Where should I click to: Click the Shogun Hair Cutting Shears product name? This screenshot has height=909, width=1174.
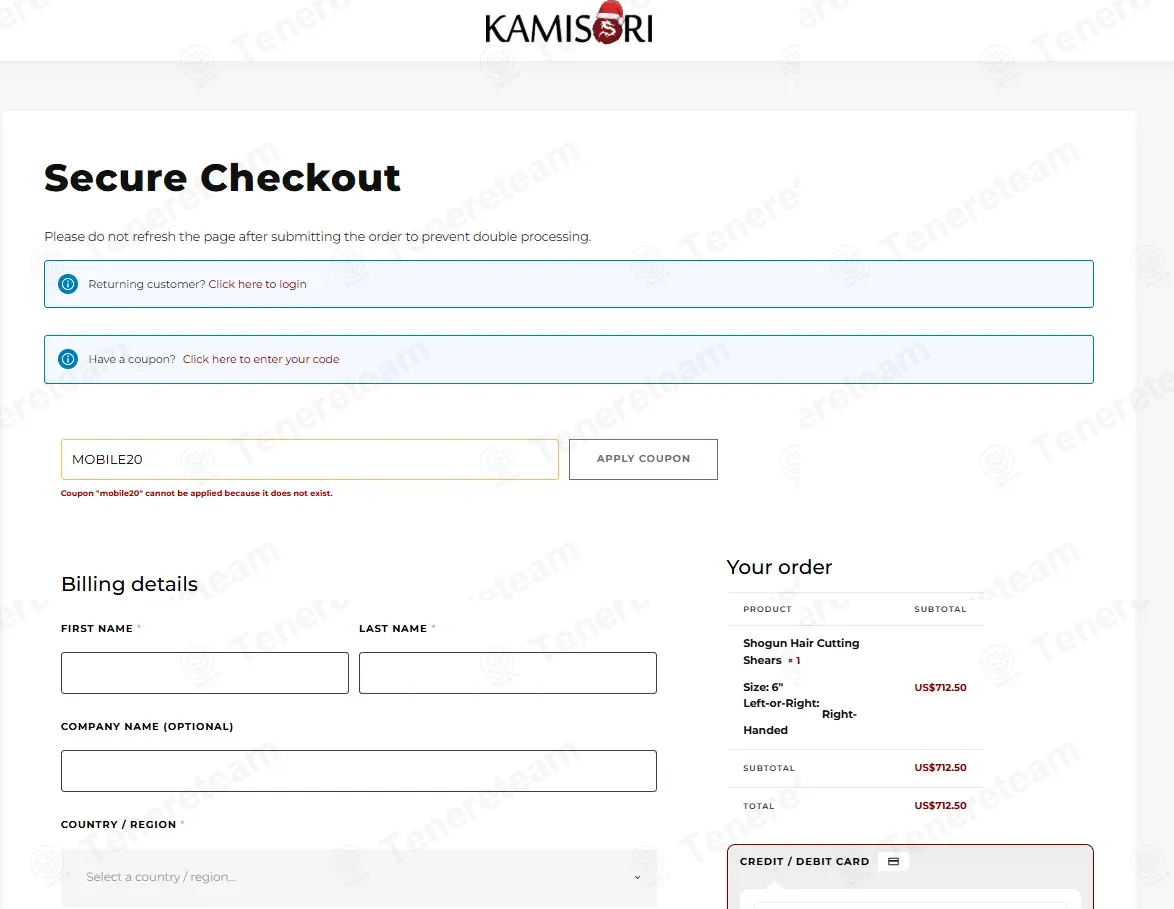(x=801, y=651)
